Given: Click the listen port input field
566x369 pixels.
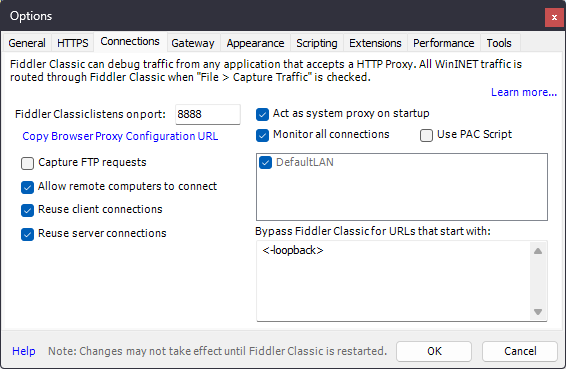Looking at the screenshot, I should (208, 114).
